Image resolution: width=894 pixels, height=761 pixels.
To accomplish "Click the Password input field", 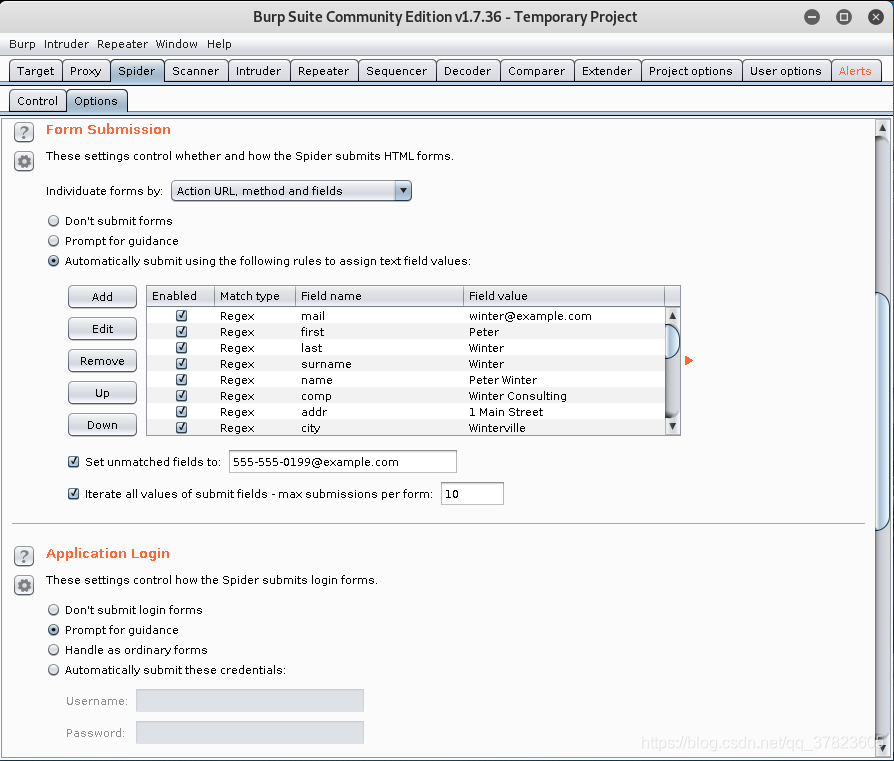I will (250, 732).
